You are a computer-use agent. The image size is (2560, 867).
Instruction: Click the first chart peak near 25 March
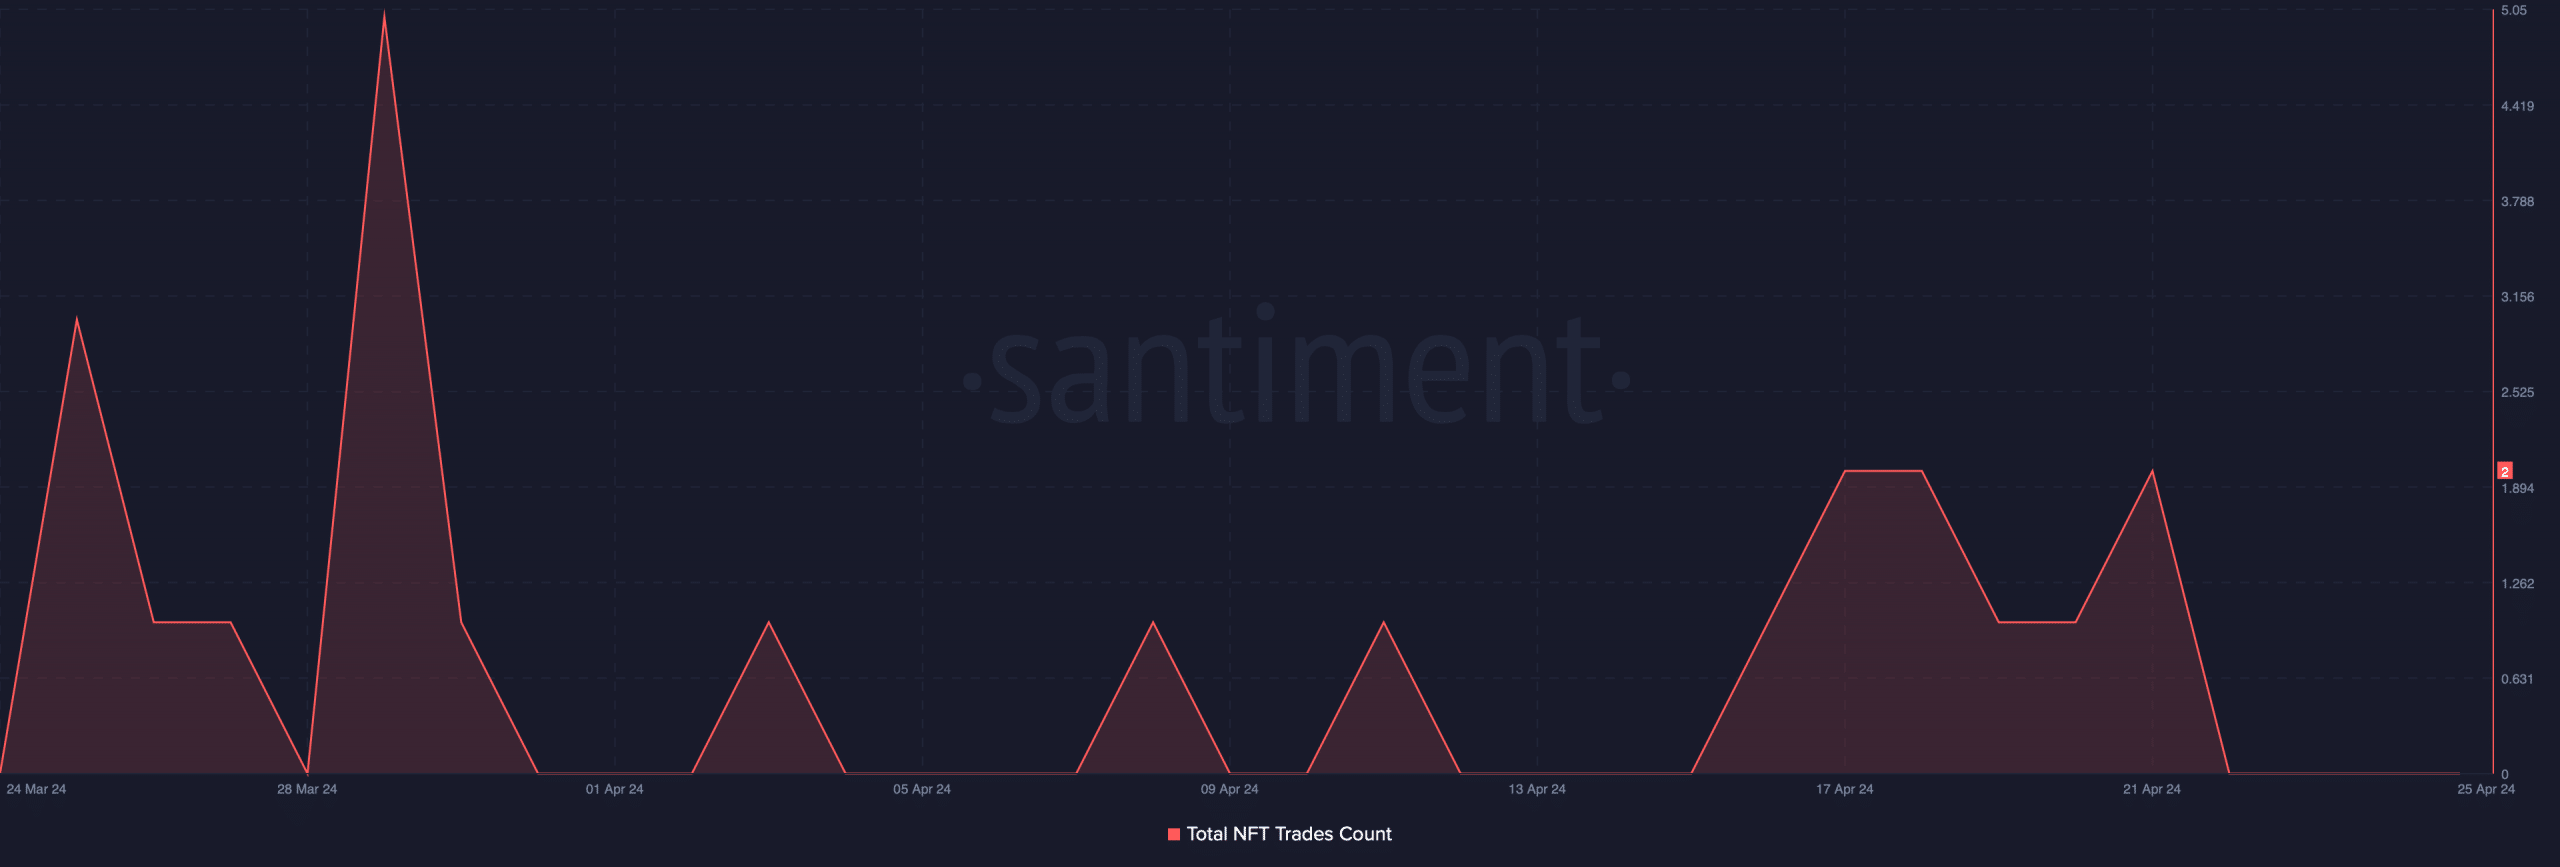coord(77,320)
